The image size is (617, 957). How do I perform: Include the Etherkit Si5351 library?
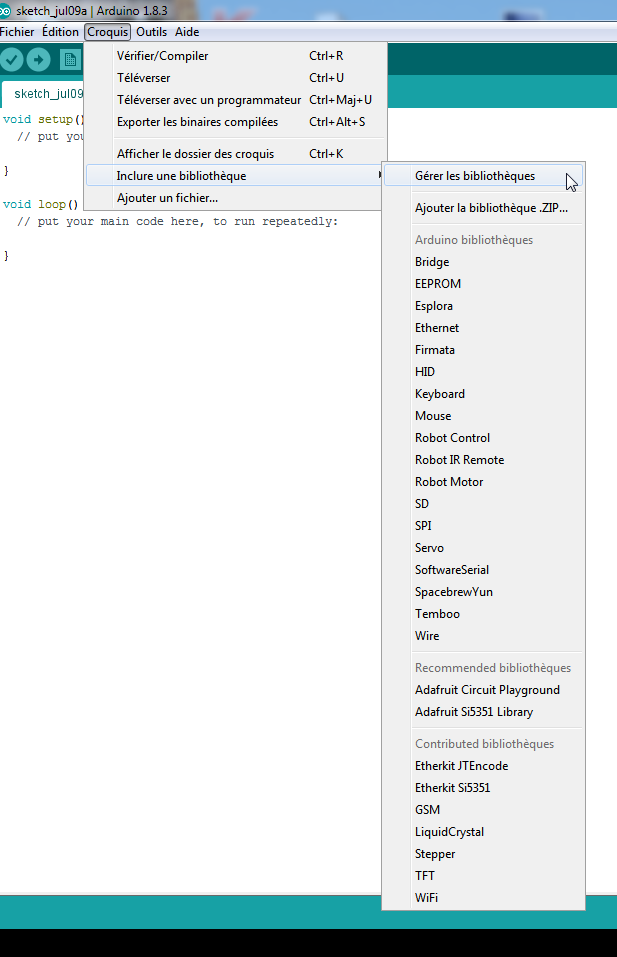pyautogui.click(x=483, y=787)
